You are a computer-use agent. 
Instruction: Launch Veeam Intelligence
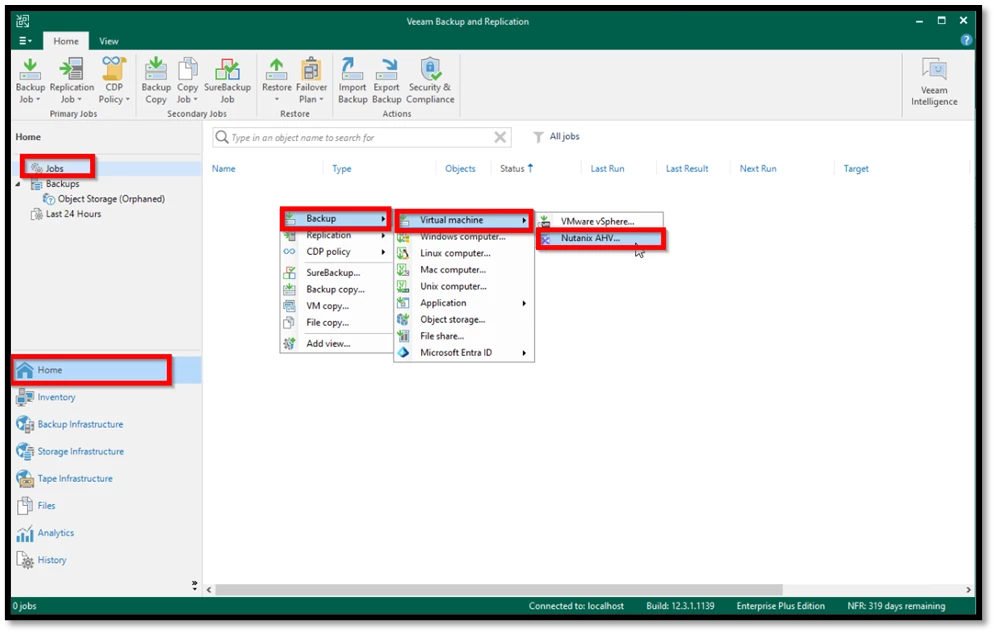click(x=934, y=82)
